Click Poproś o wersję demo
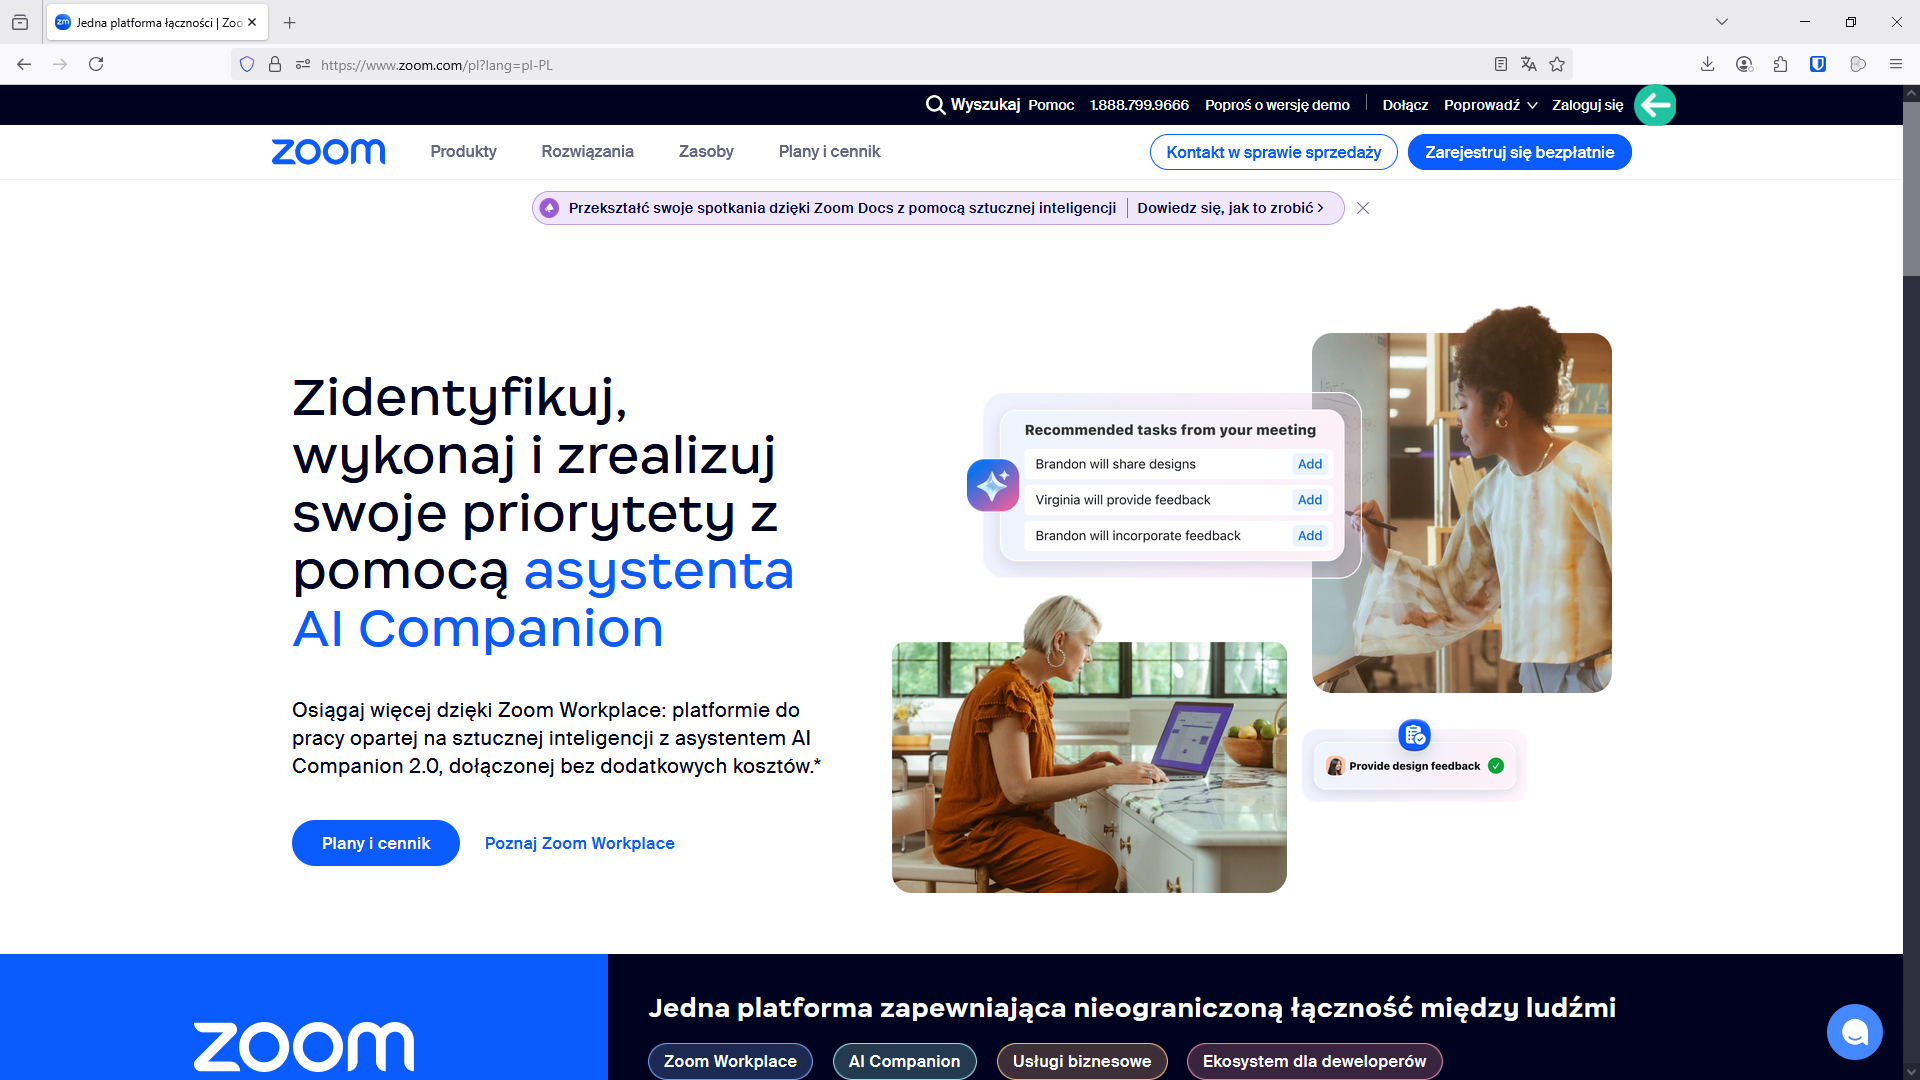Screen dimensions: 1920x1080 [1277, 105]
